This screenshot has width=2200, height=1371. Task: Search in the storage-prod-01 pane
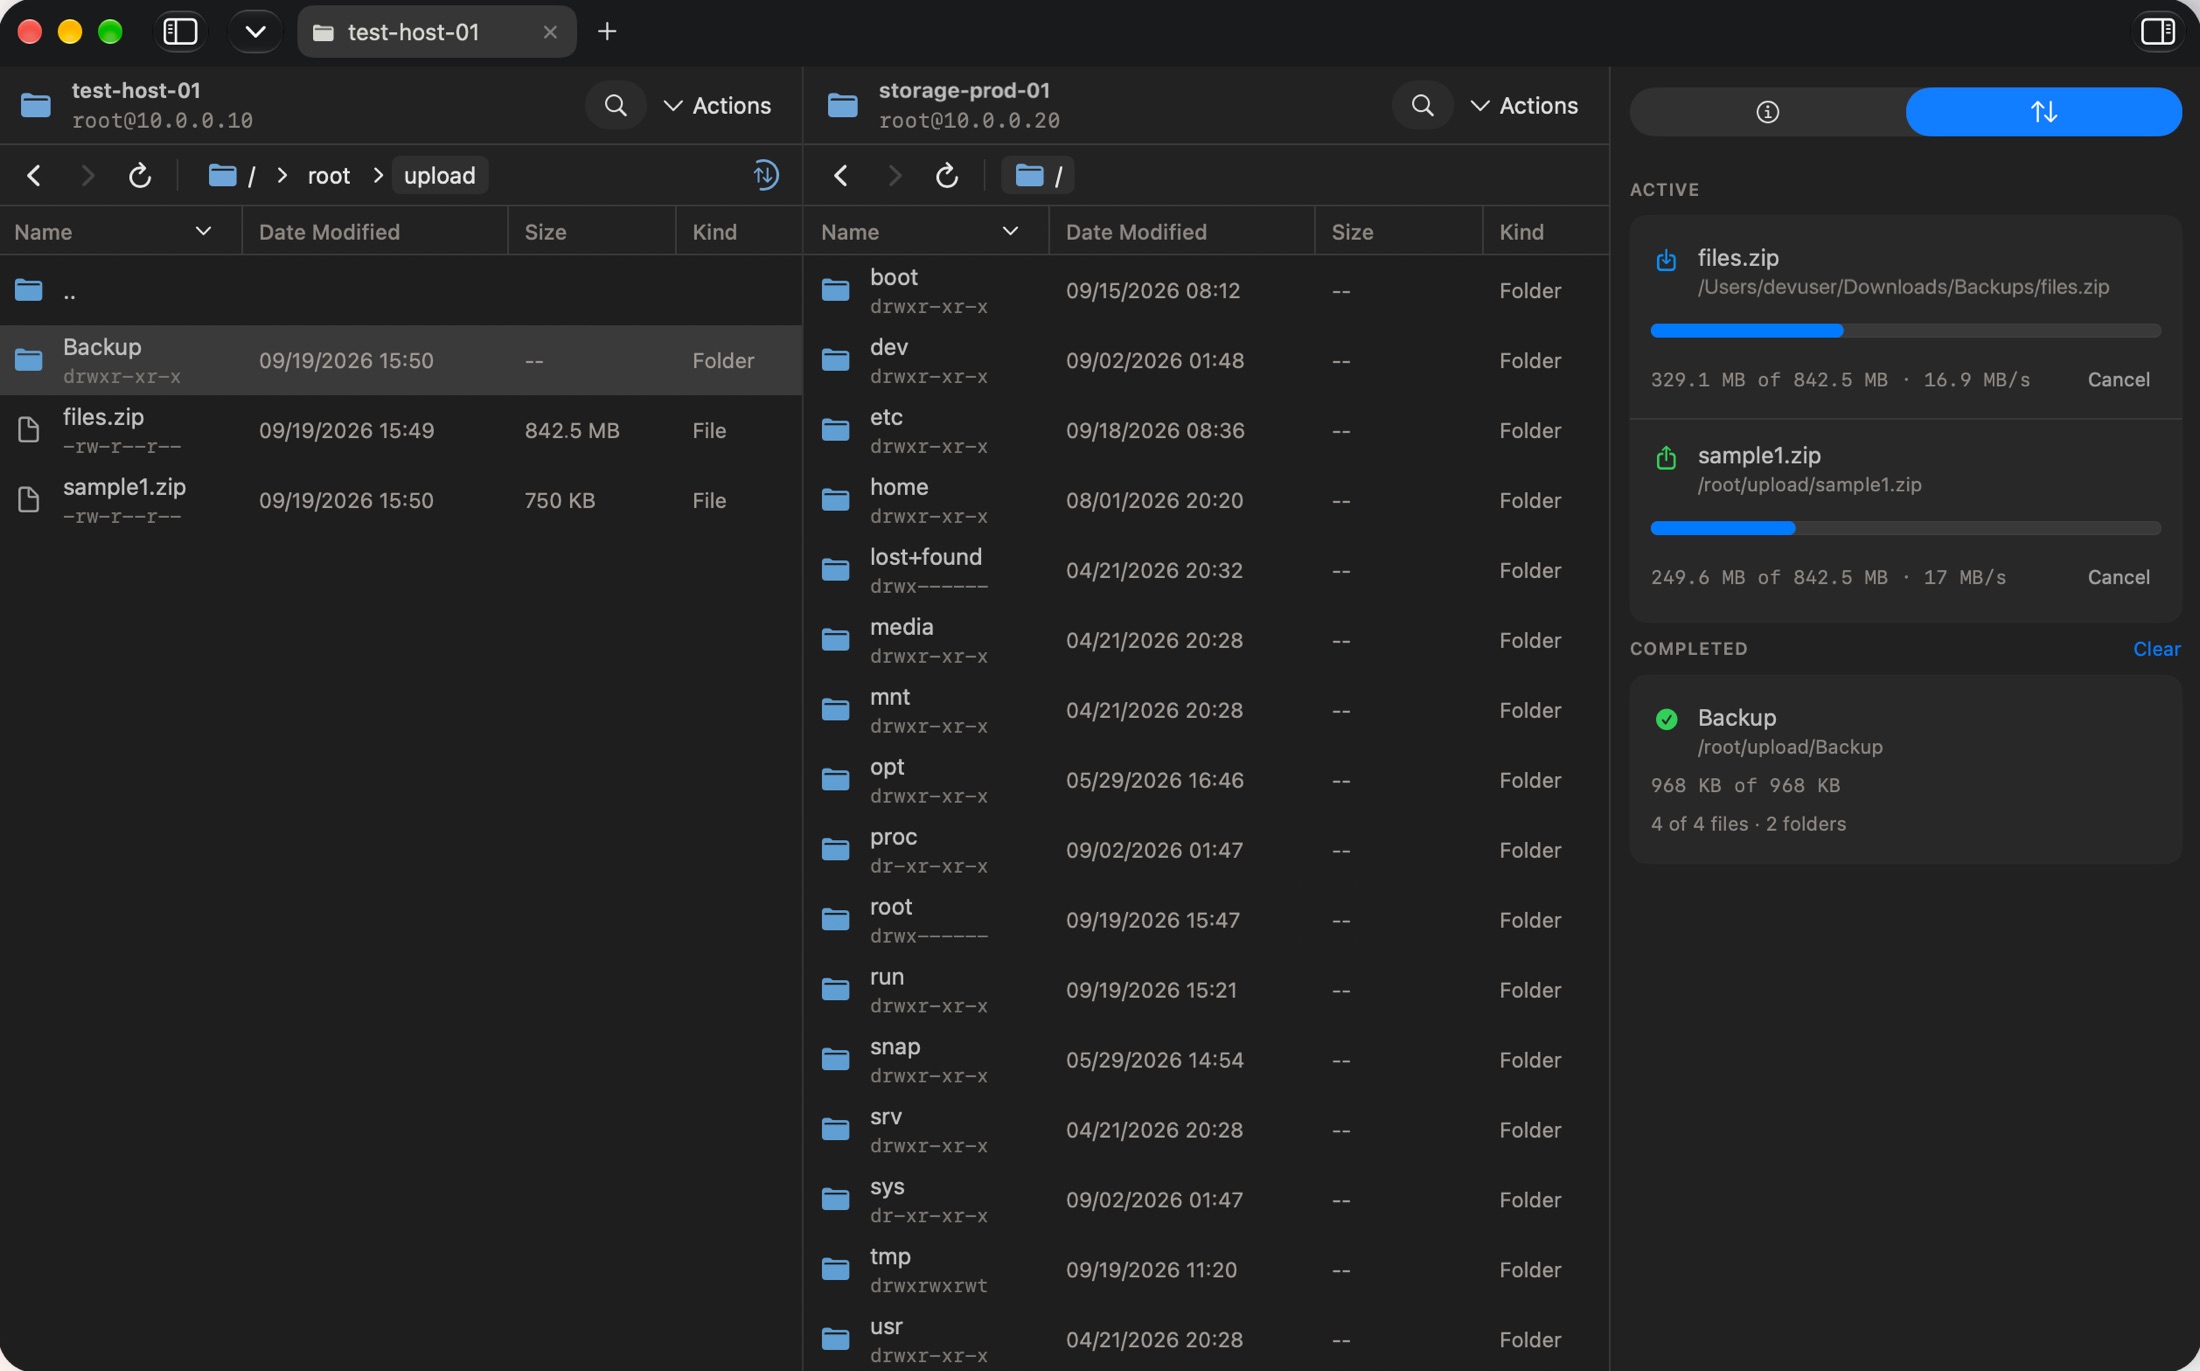[x=1423, y=105]
